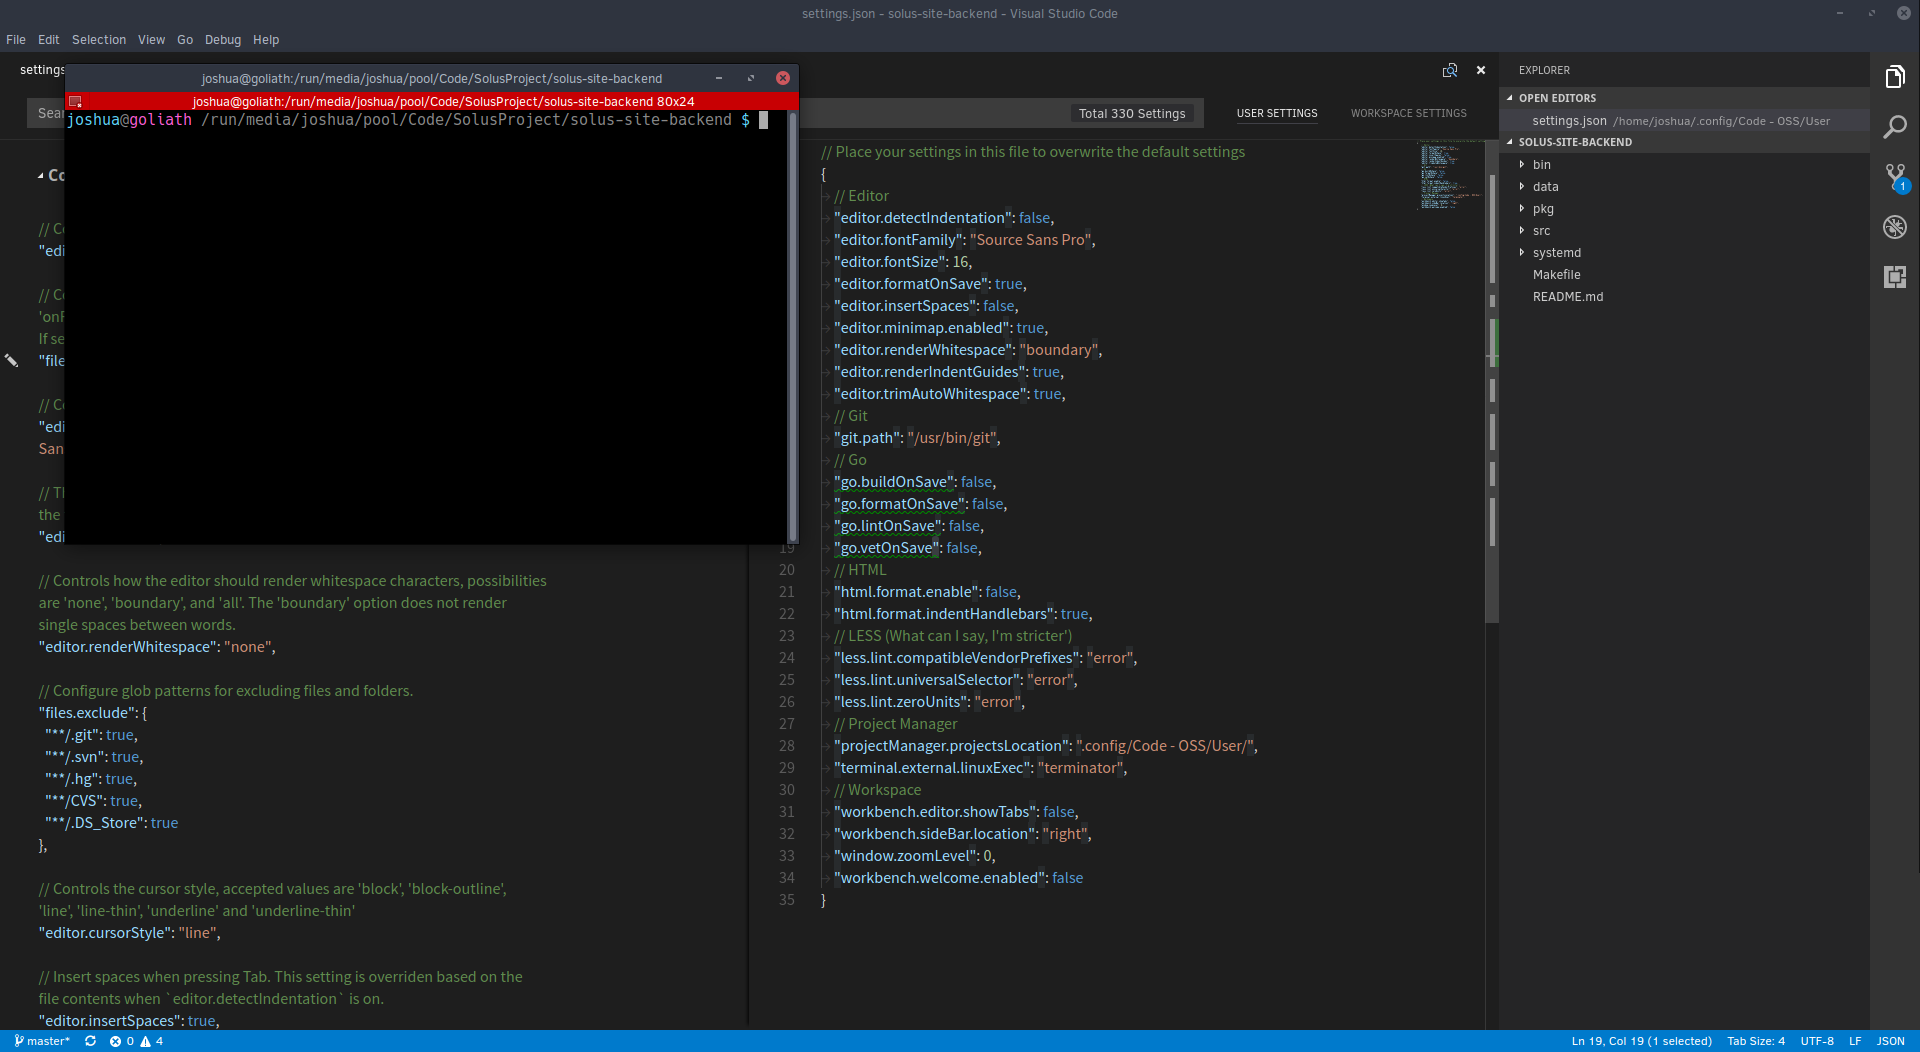The height and width of the screenshot is (1052, 1920).
Task: Click the pencil edit icon near files.exclude
Action: (x=12, y=360)
